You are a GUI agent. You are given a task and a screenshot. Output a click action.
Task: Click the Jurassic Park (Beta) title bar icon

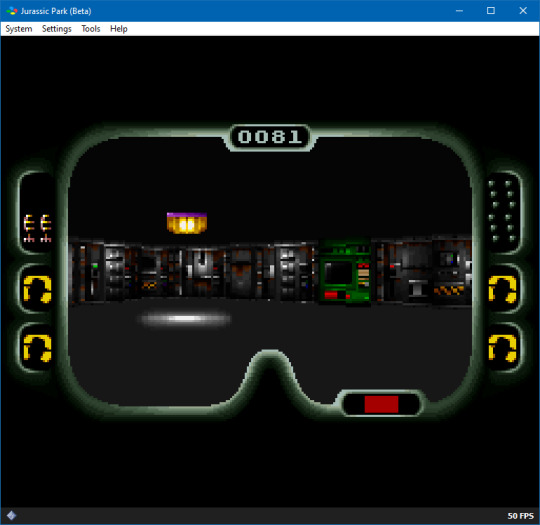point(12,11)
